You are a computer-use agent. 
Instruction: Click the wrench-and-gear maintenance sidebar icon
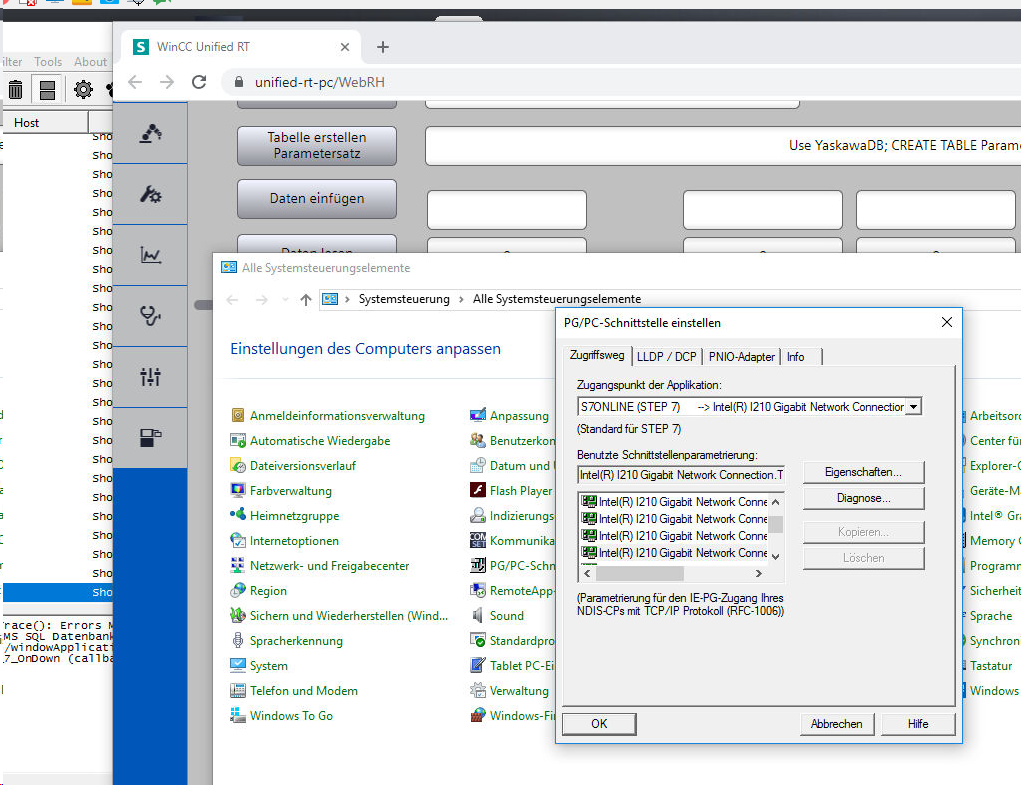[x=150, y=194]
